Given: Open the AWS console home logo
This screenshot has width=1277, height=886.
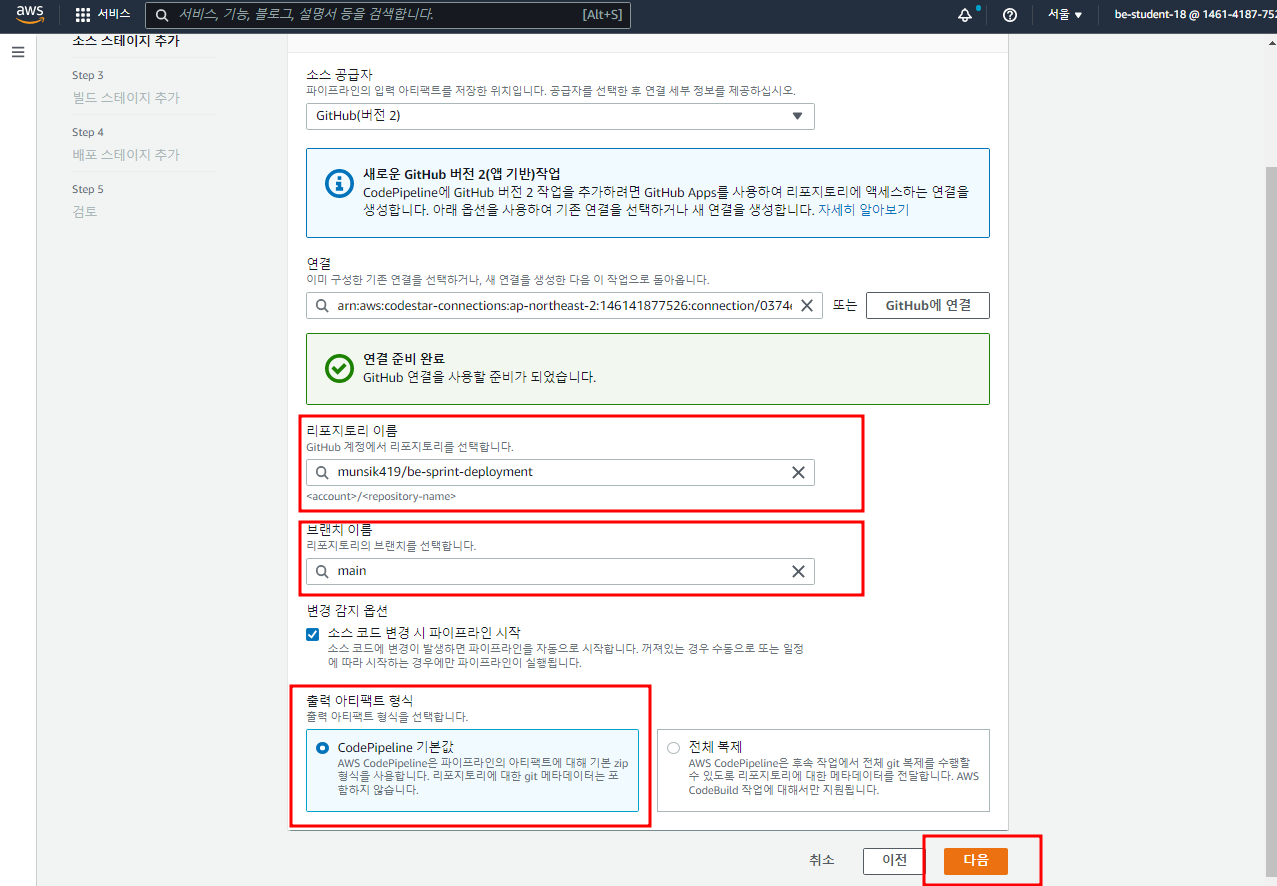Looking at the screenshot, I should tap(30, 14).
